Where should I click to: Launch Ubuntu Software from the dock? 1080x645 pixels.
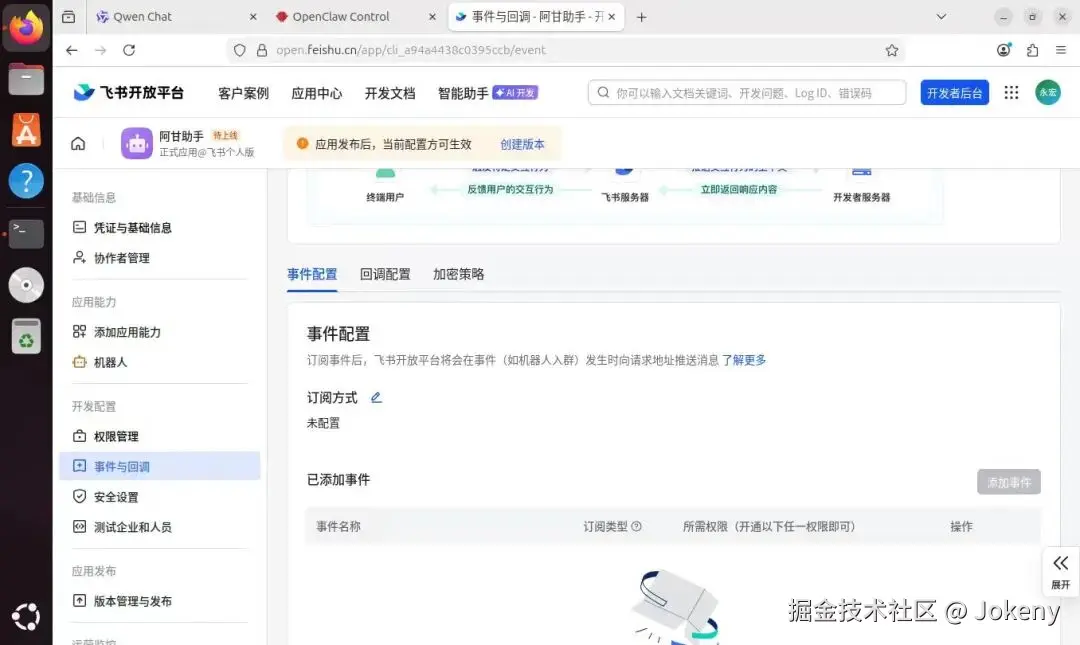click(26, 130)
